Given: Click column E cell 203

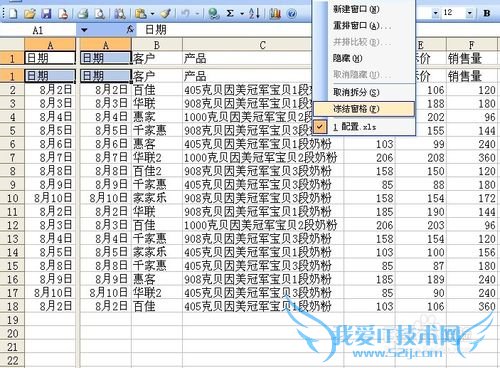Looking at the screenshot, I should click(421, 225).
